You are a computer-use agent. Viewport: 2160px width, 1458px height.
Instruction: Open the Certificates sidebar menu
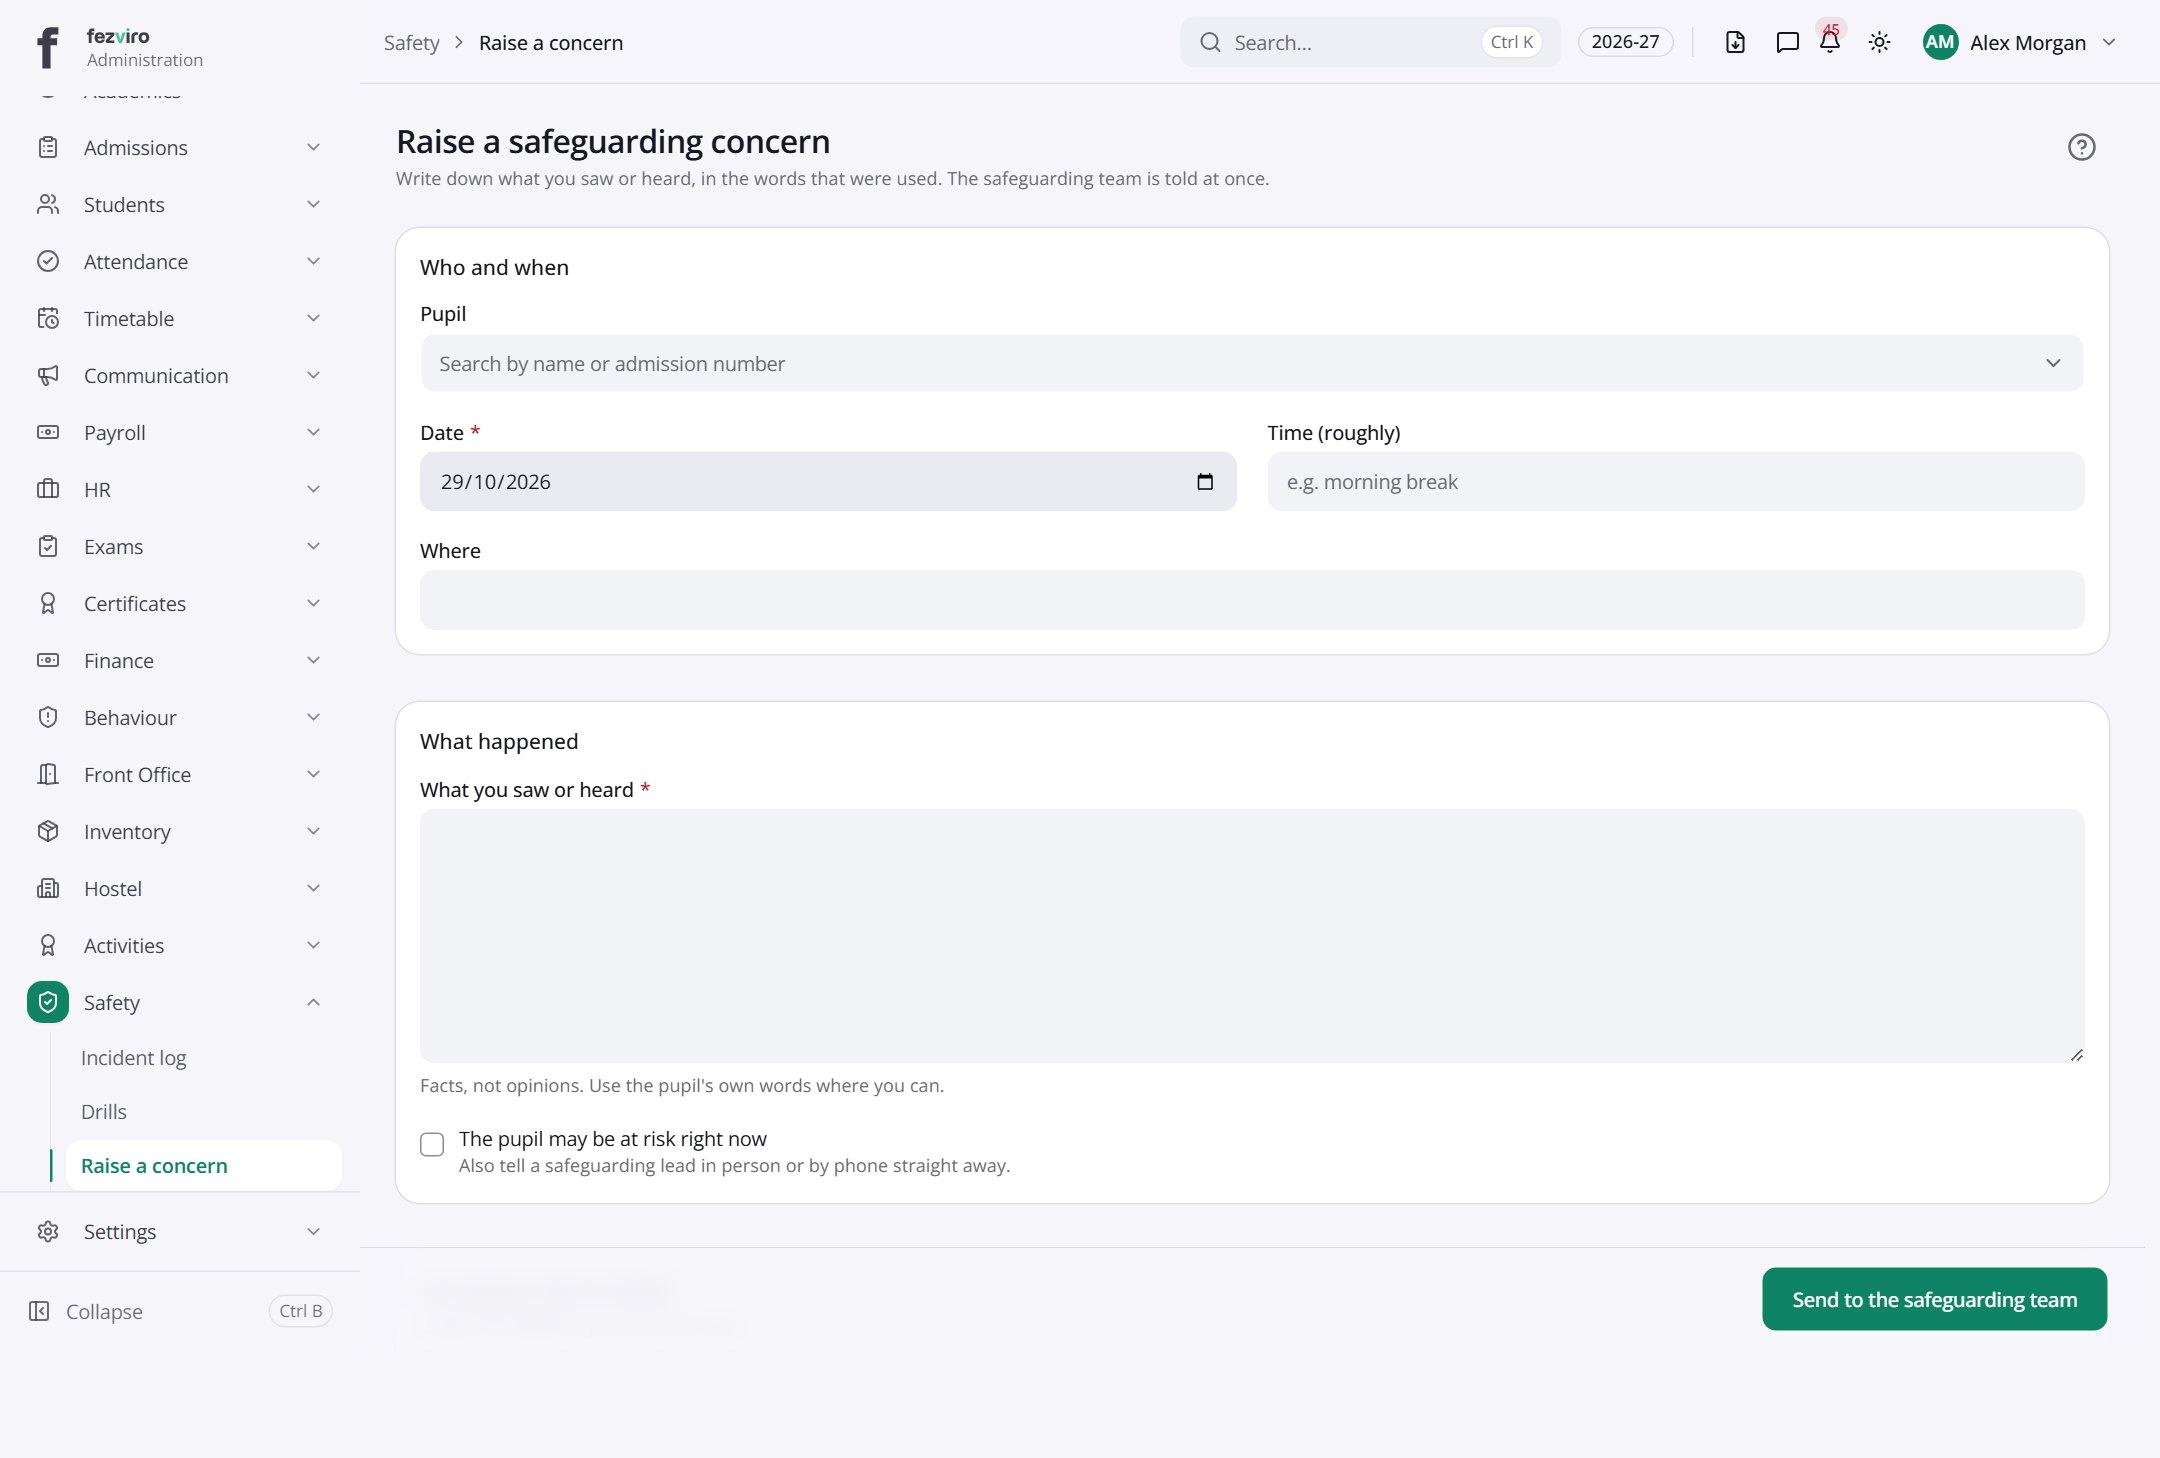coord(180,603)
